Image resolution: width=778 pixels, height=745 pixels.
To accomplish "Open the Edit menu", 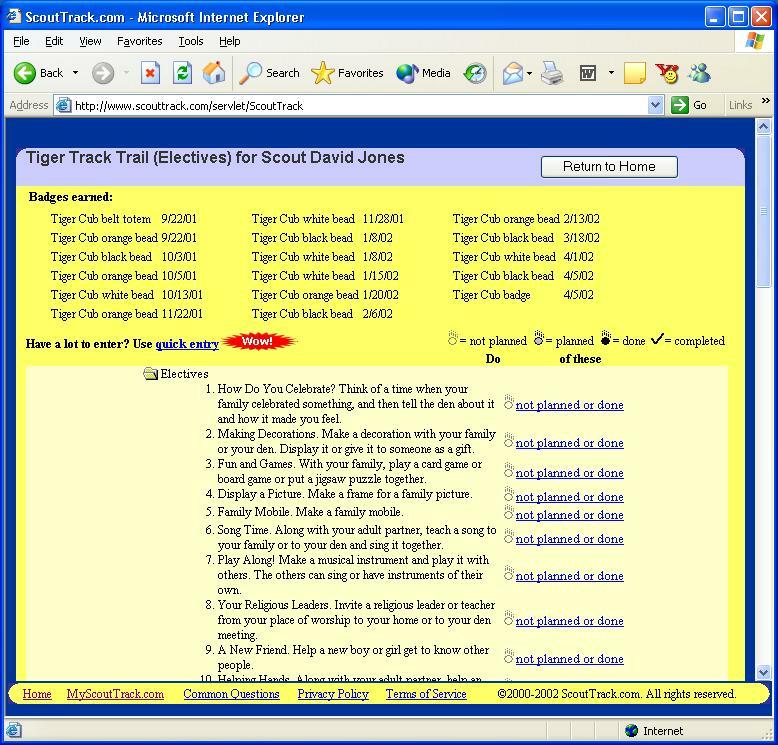I will [54, 41].
